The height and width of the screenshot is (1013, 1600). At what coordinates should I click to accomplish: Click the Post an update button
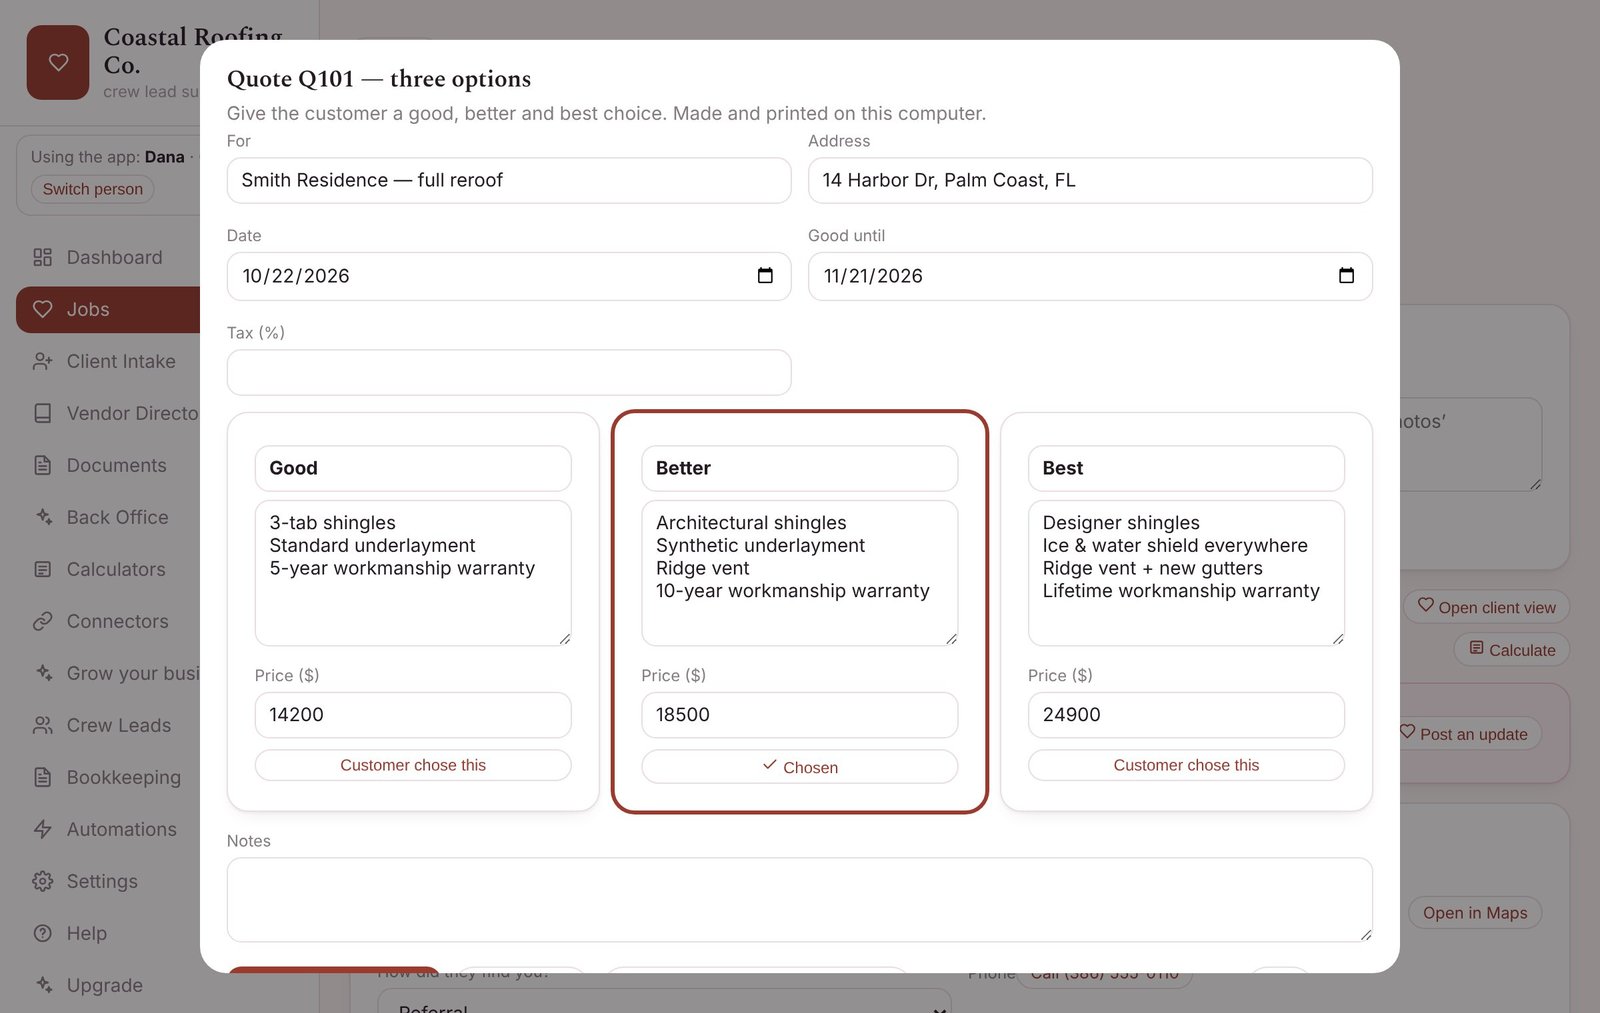point(1470,734)
